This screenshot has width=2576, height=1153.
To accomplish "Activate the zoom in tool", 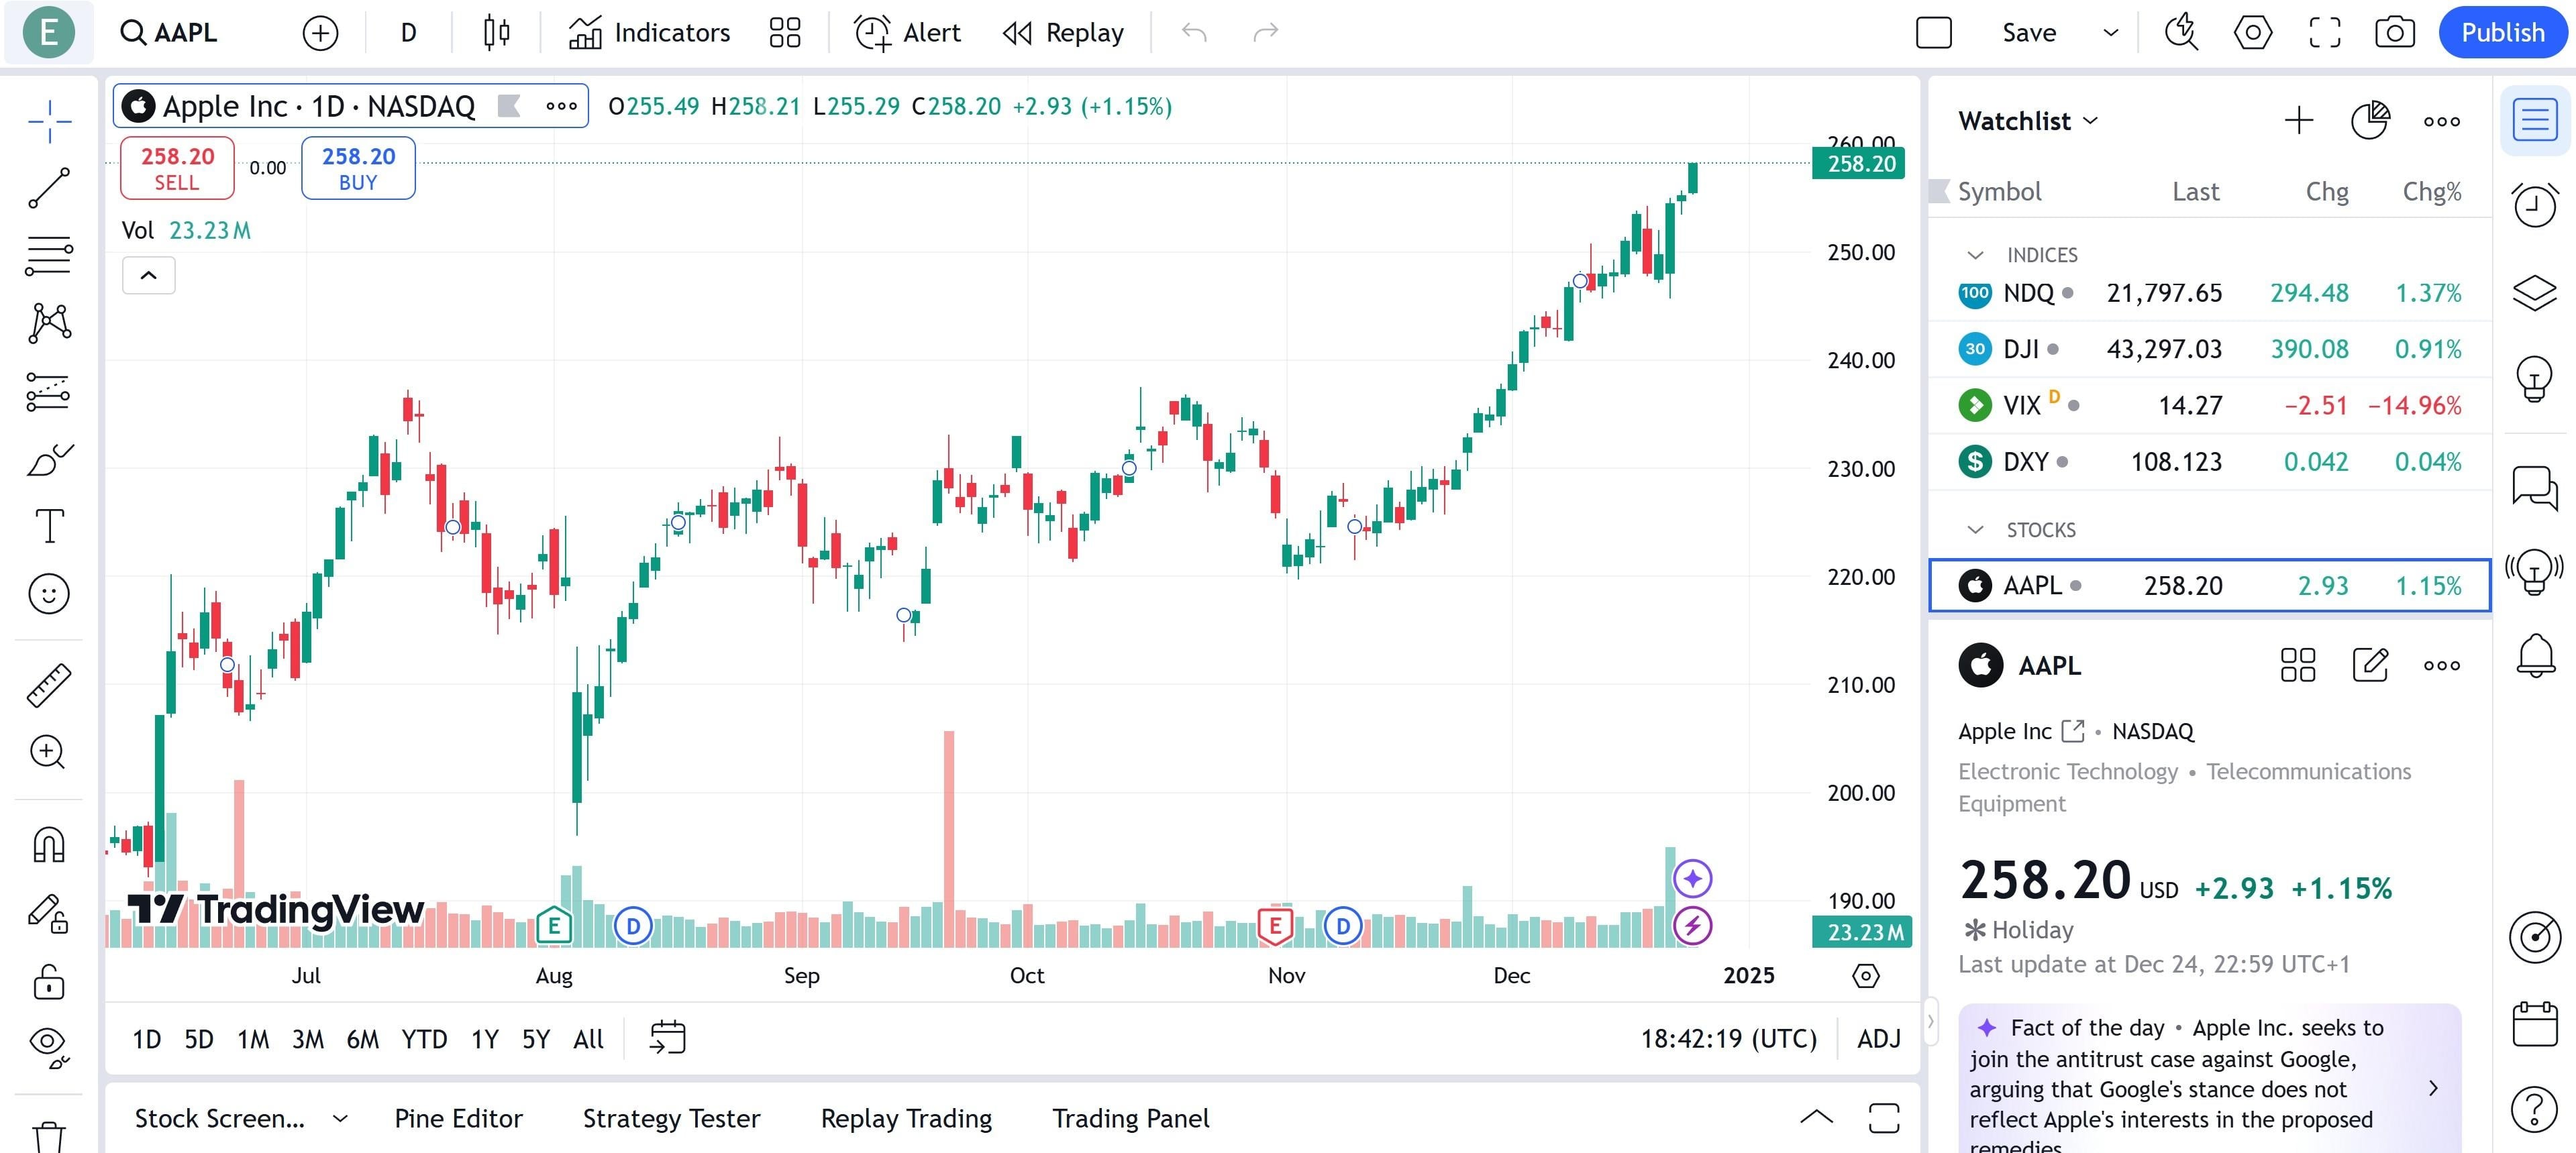I will tap(49, 752).
